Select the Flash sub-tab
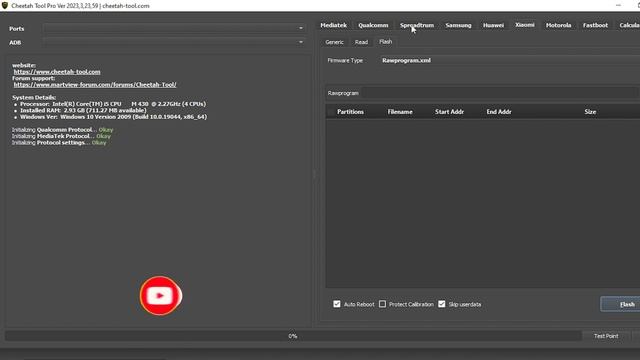This screenshot has height=360, width=640. click(385, 42)
